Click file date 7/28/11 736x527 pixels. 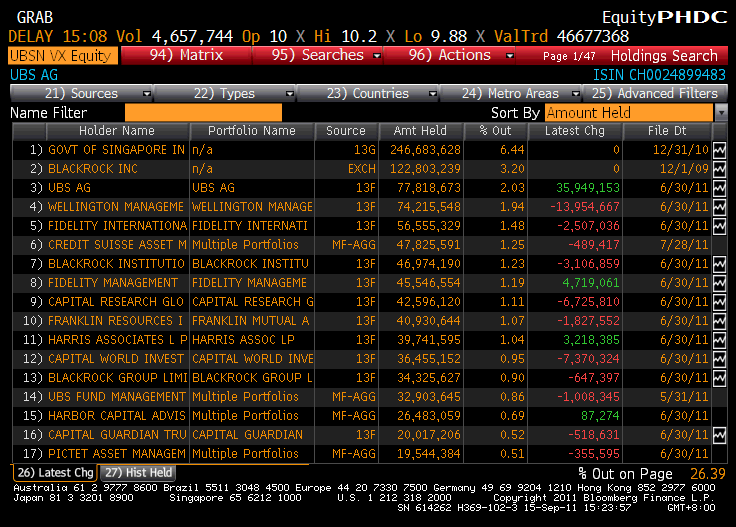click(x=684, y=245)
